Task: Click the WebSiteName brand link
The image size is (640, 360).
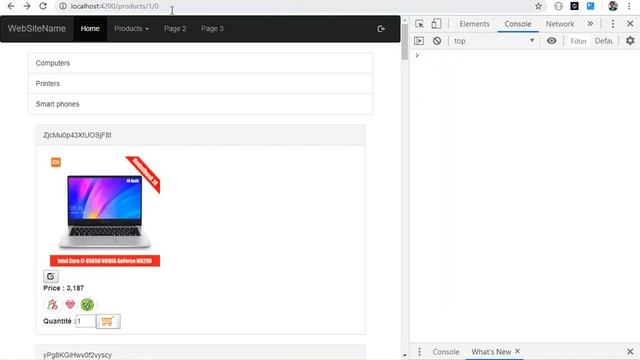Action: point(37,29)
